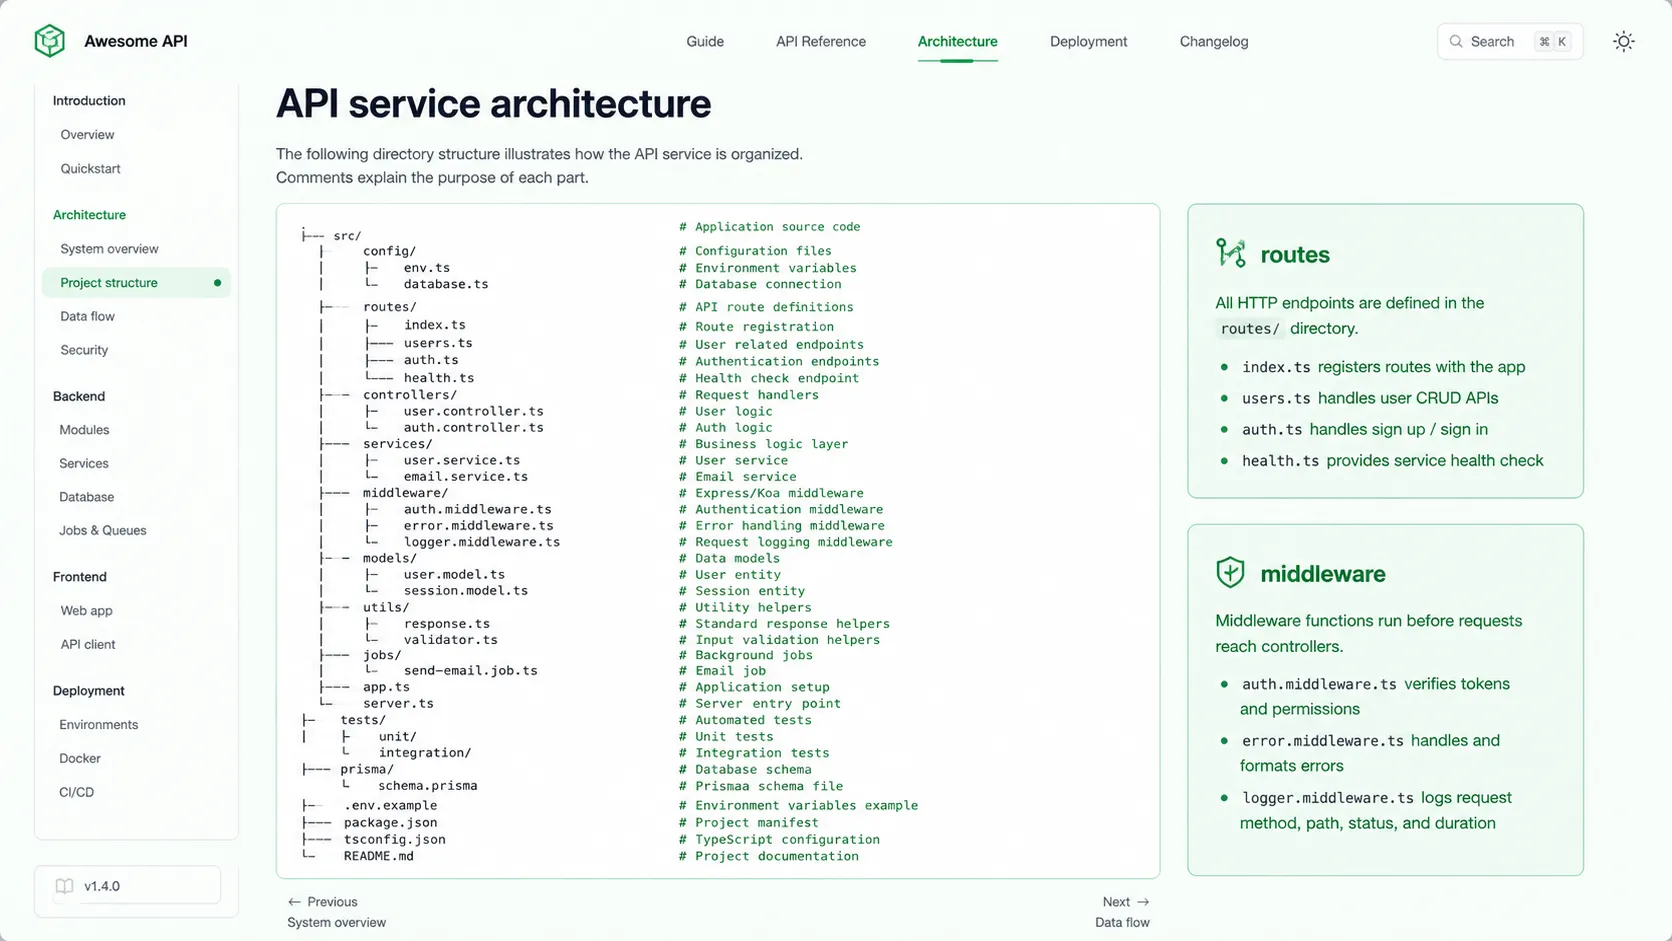Go to Next page Data flow
1672x941 pixels.
(x=1122, y=922)
